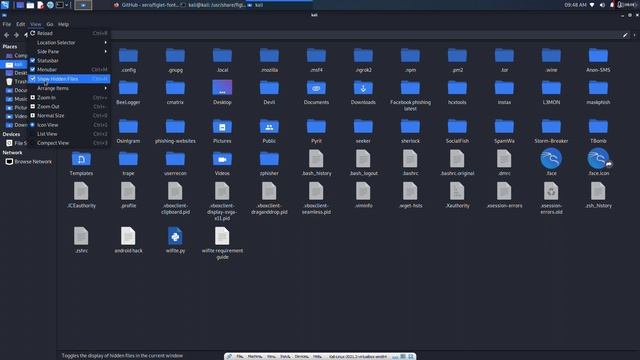Select the android hack file
Viewport: 640px width, 360px height.
pyautogui.click(x=128, y=240)
